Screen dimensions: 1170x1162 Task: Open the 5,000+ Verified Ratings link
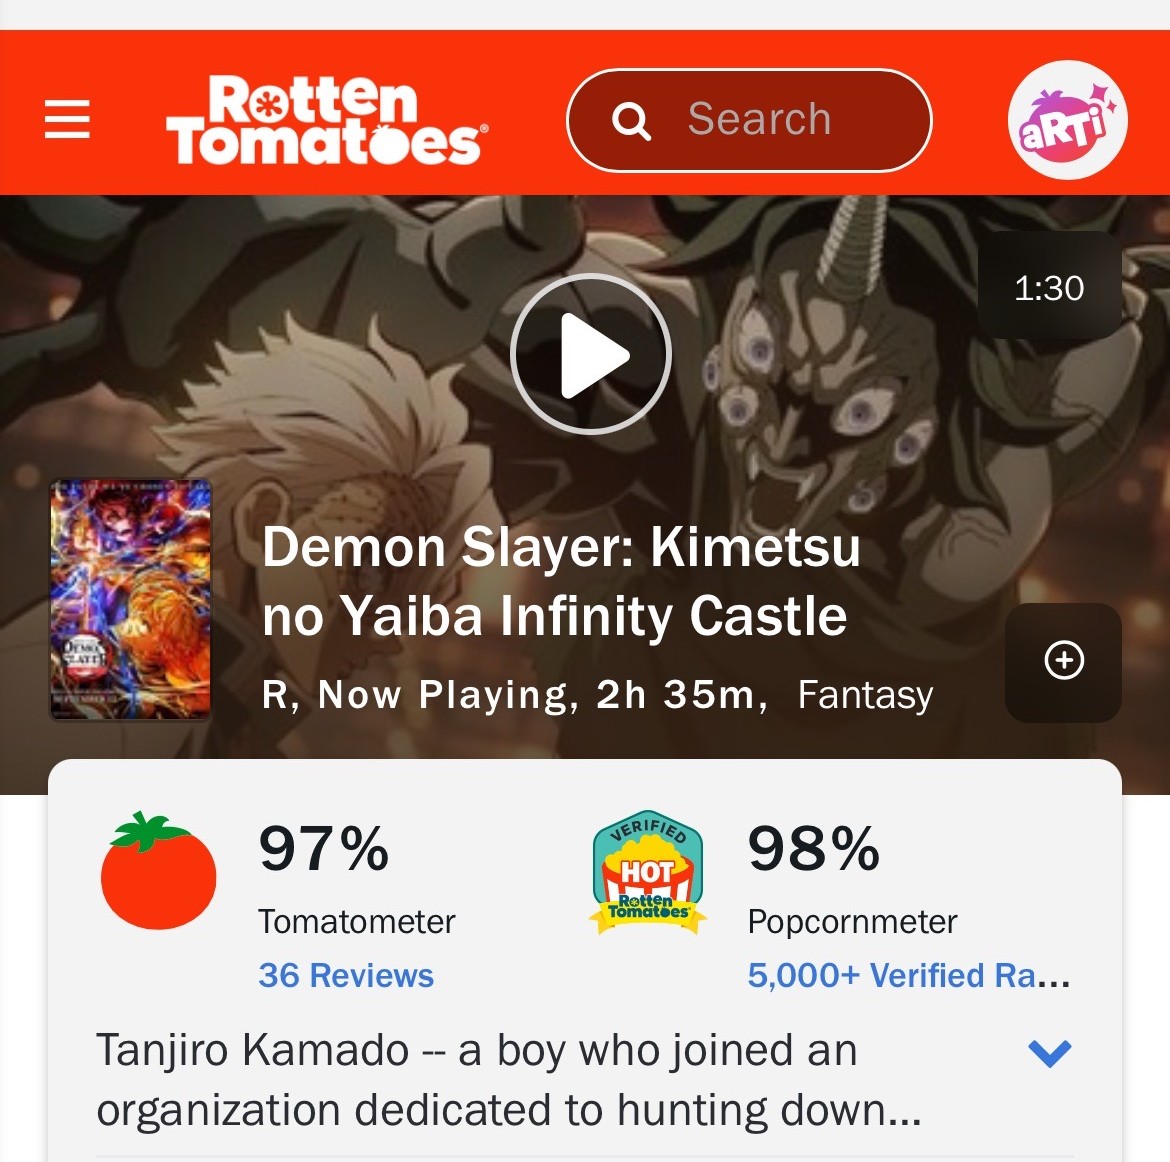coord(909,975)
